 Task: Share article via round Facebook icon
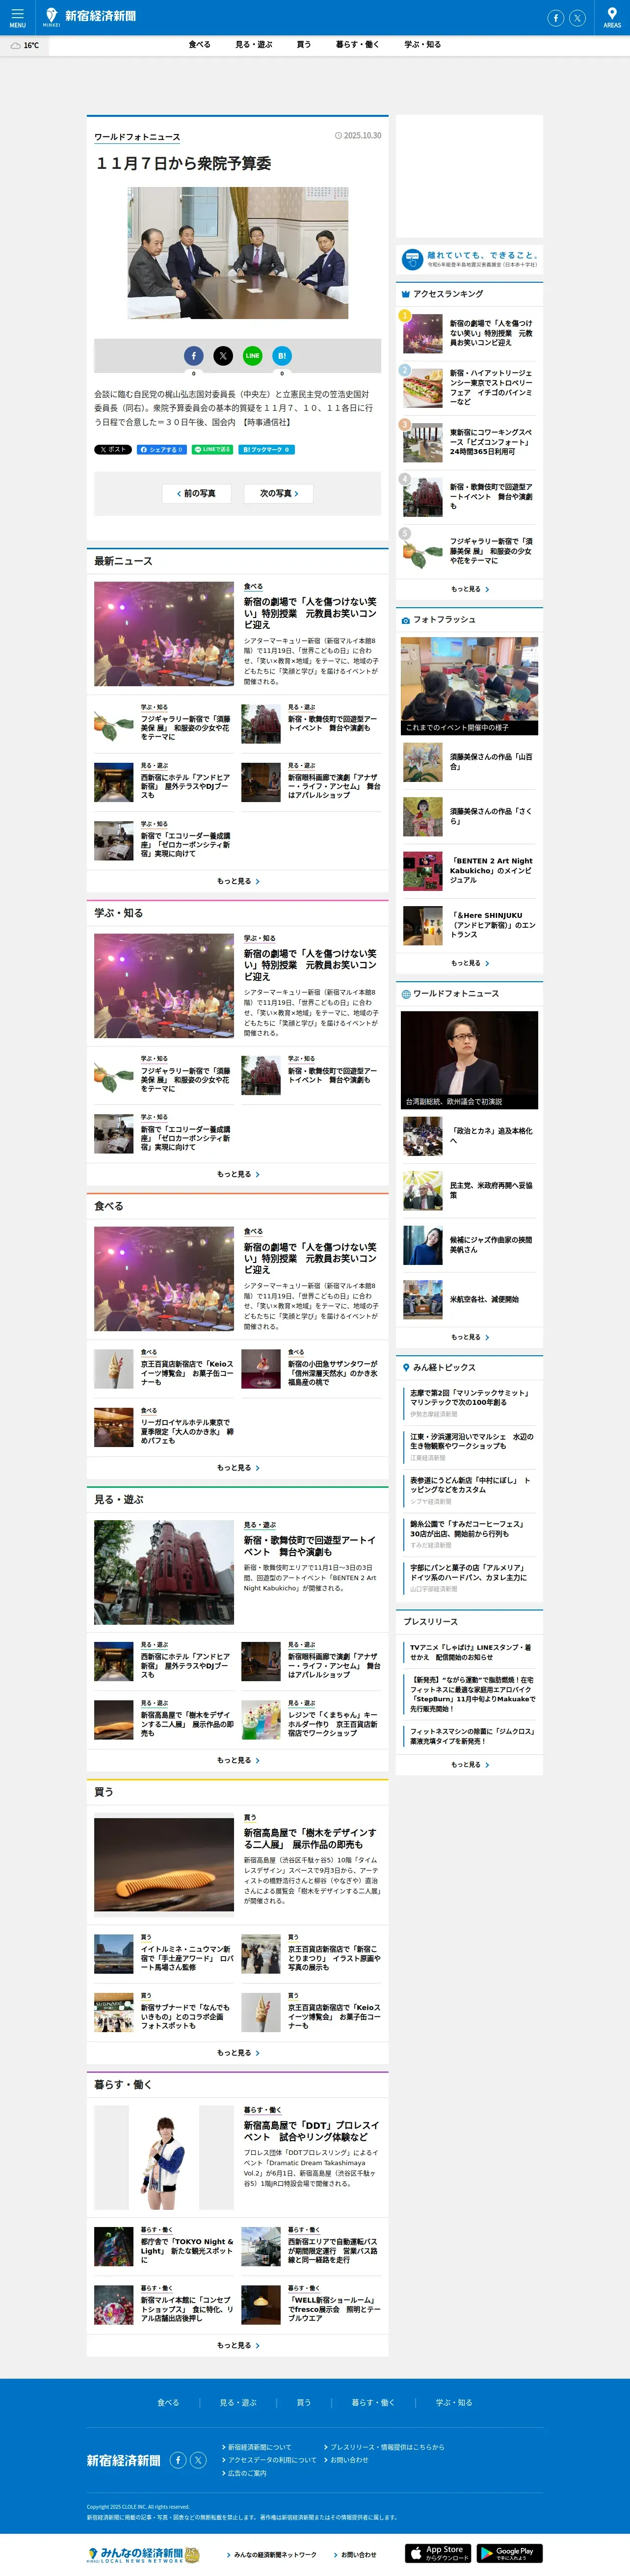(x=194, y=355)
